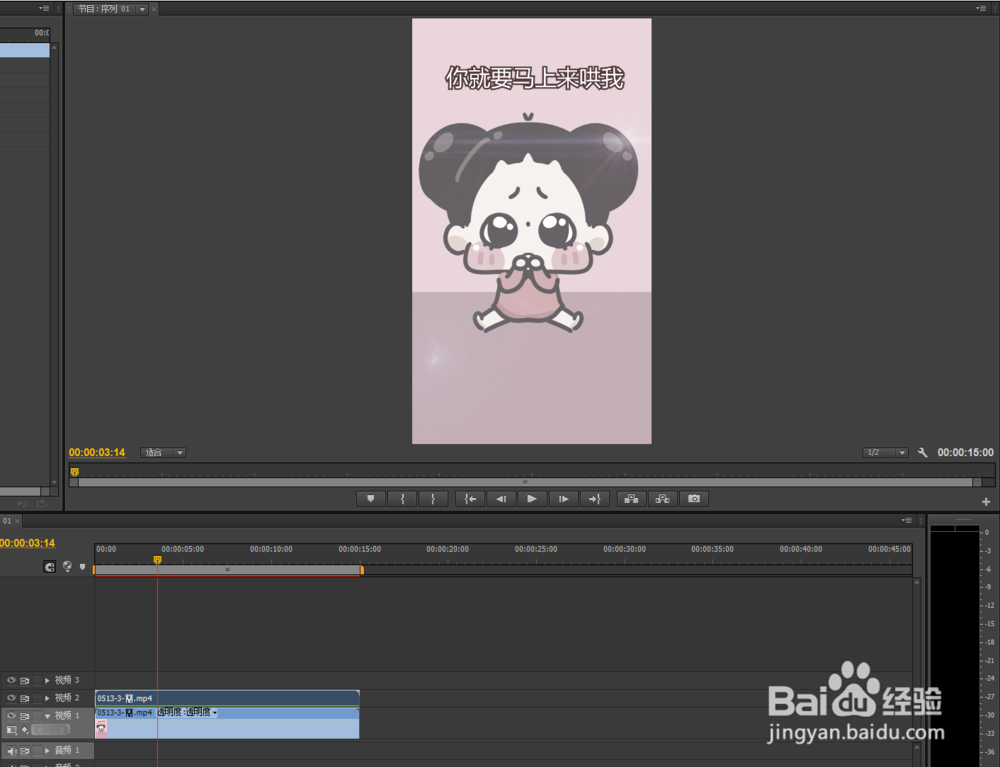
Task: Click the timeline playhead marker
Action: coord(158,559)
